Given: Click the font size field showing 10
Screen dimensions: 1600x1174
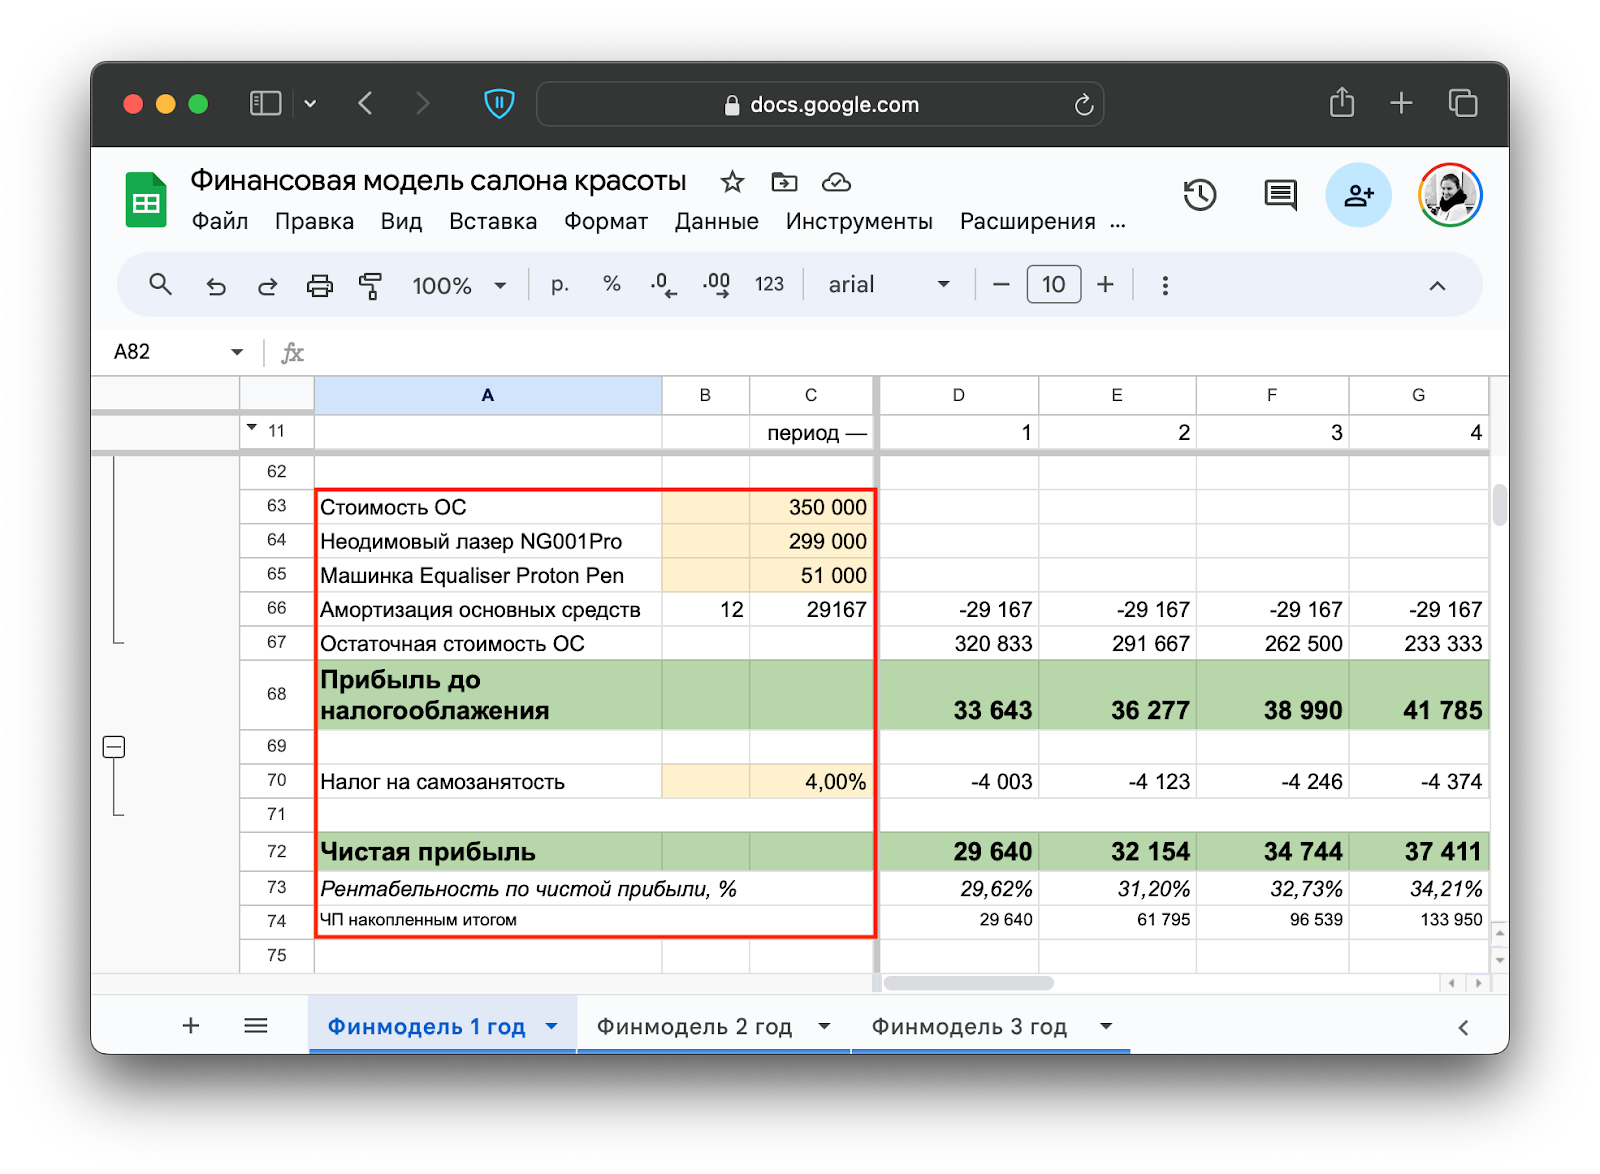Looking at the screenshot, I should (x=1053, y=285).
